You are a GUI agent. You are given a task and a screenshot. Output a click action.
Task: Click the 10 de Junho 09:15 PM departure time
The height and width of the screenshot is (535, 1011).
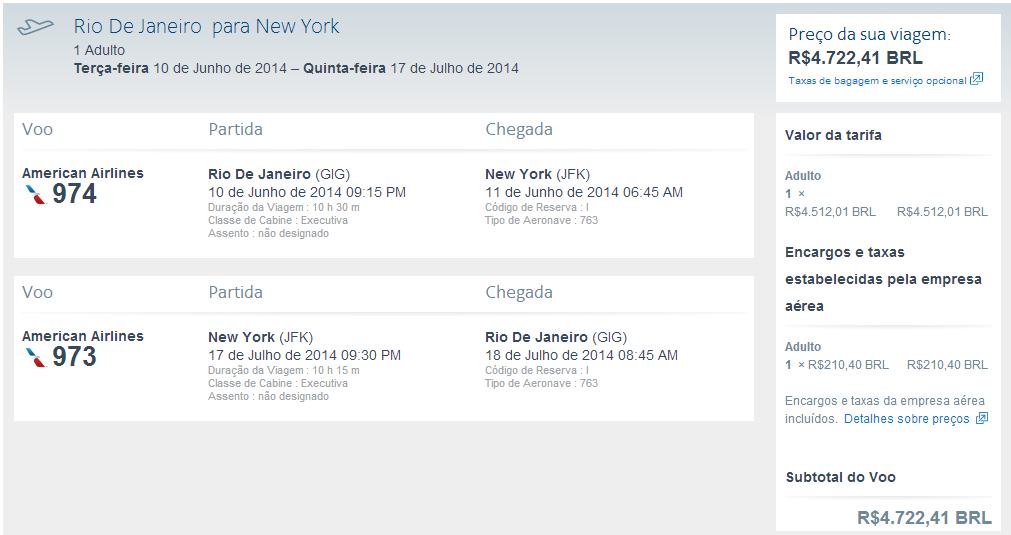pyautogui.click(x=307, y=192)
